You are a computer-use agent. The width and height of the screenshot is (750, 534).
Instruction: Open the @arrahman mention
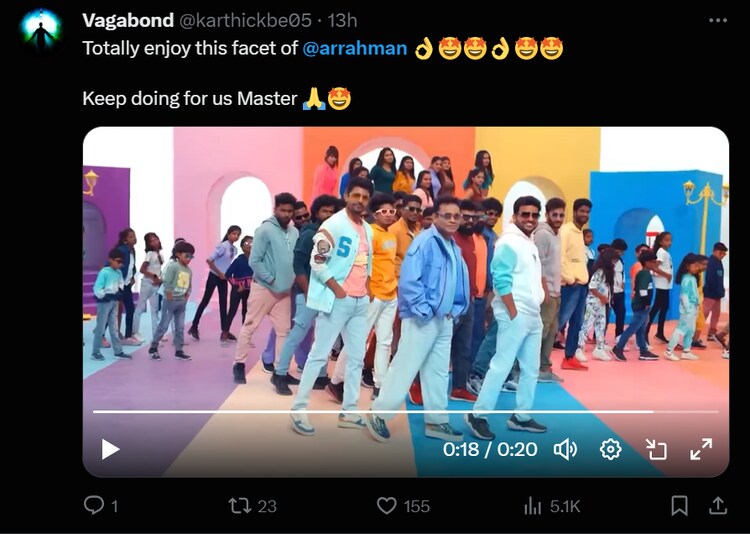click(354, 48)
